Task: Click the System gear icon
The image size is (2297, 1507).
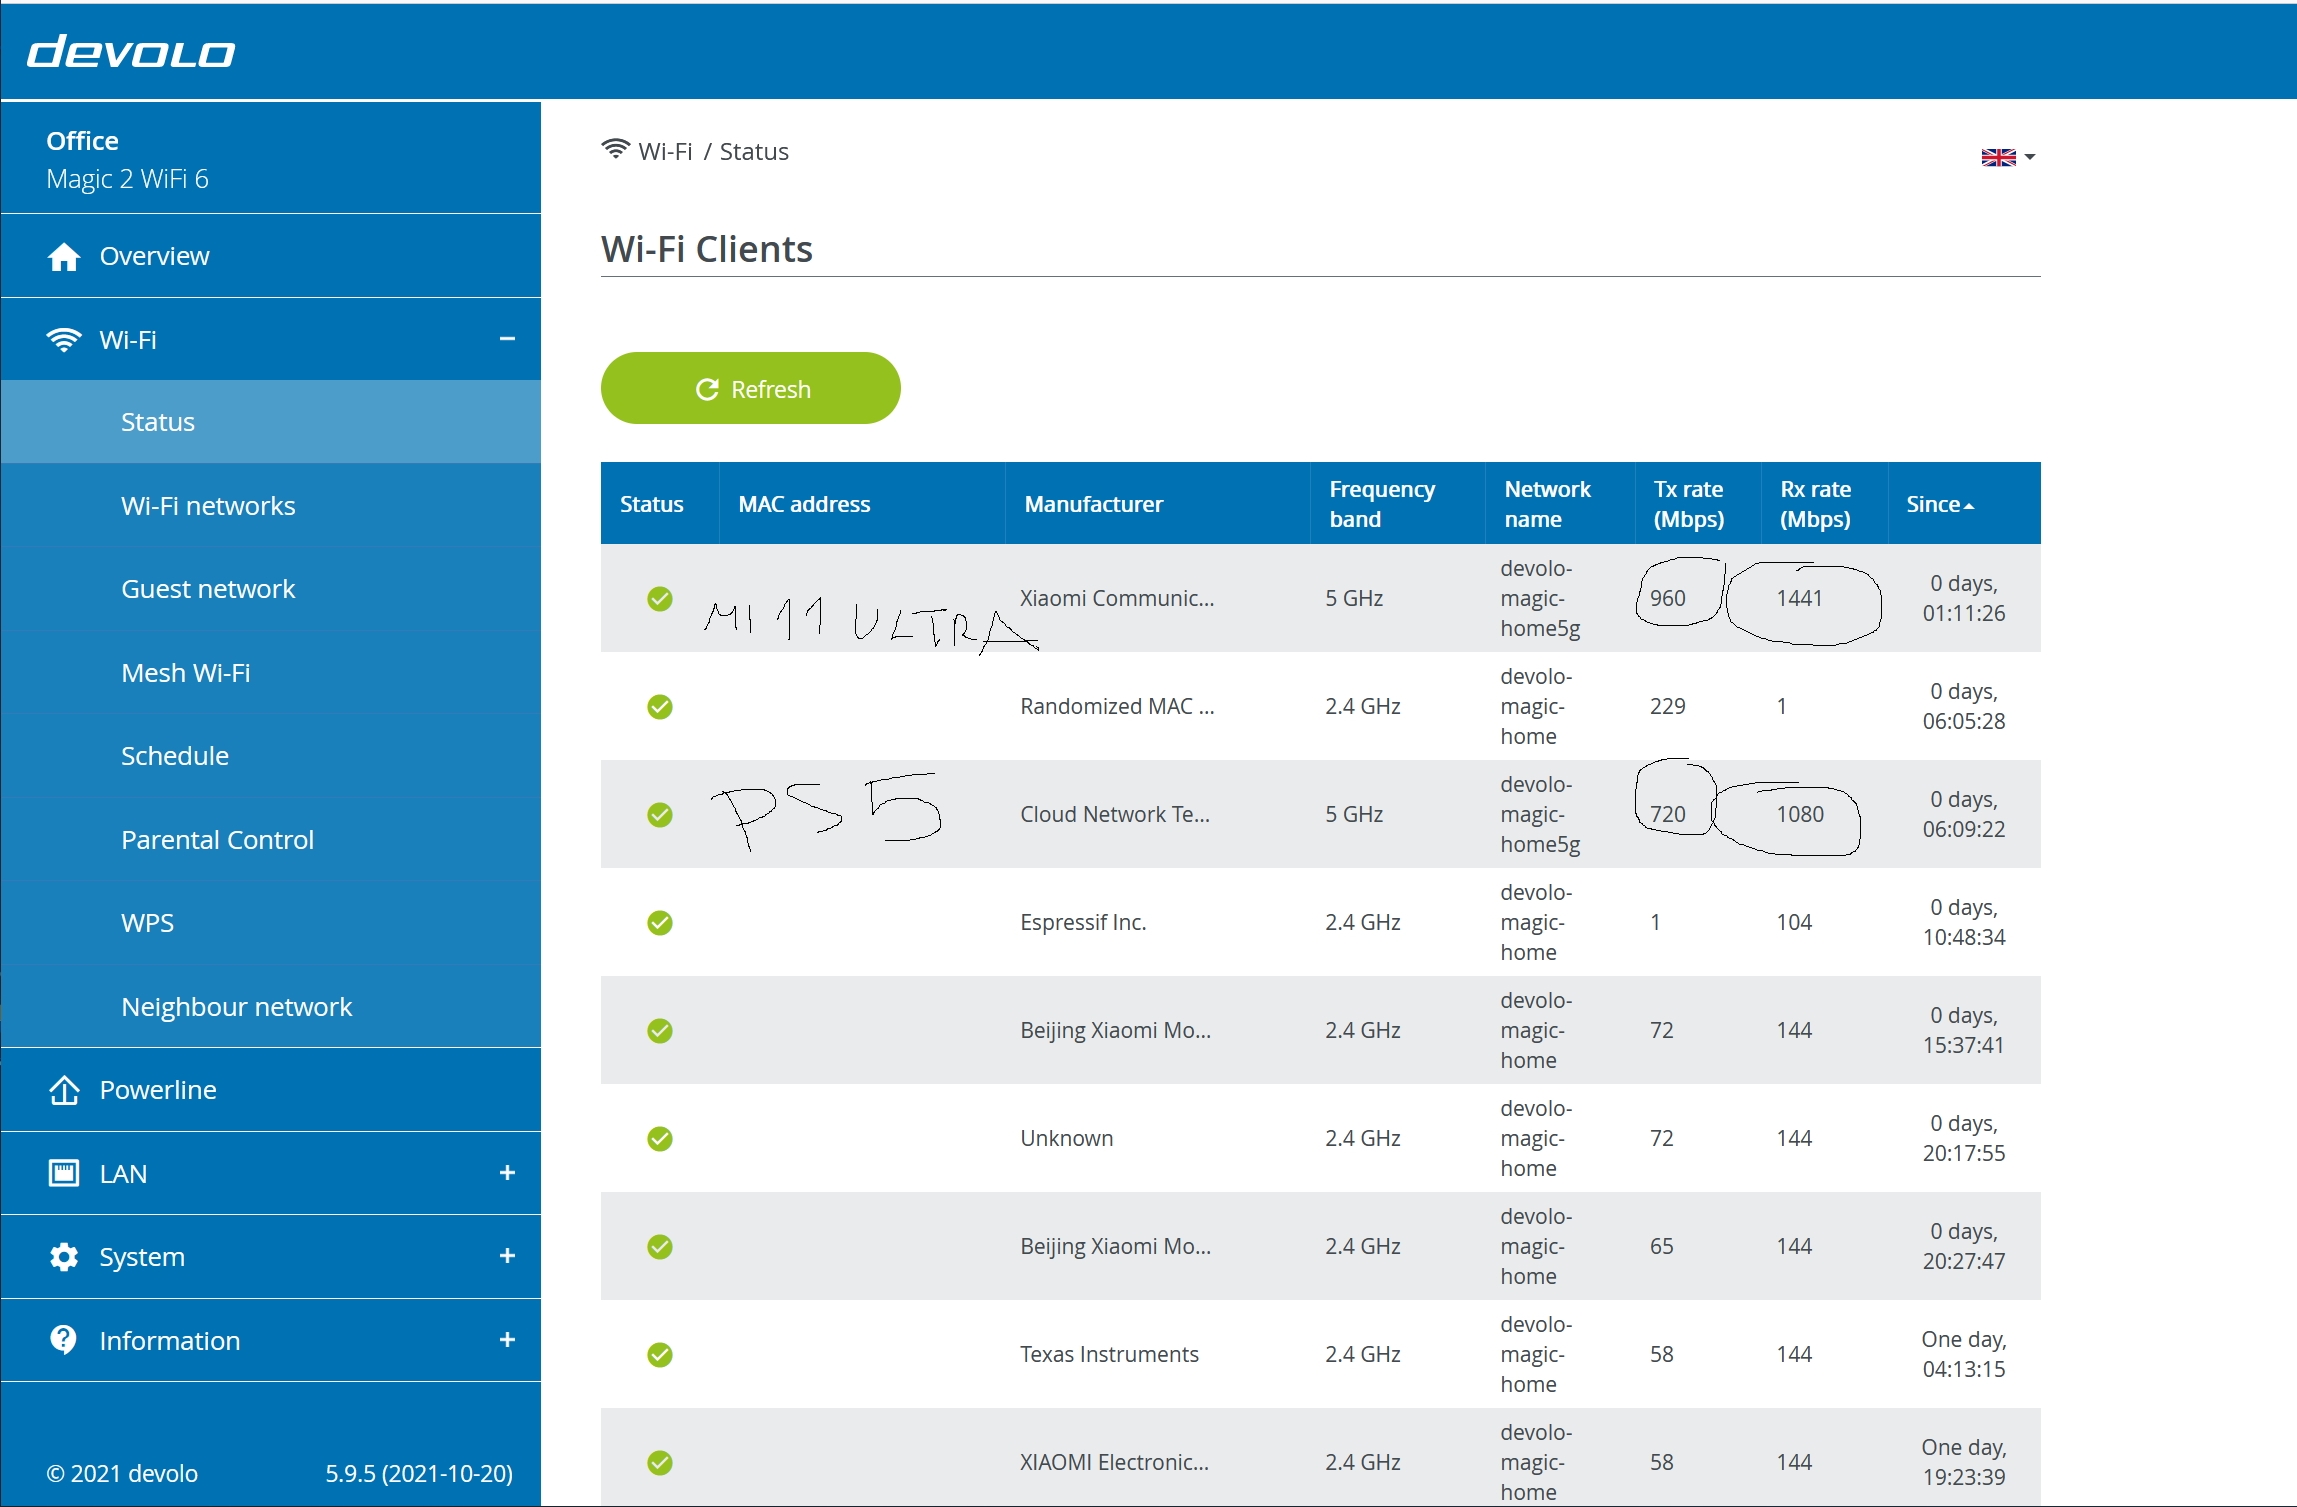Action: coord(64,1257)
